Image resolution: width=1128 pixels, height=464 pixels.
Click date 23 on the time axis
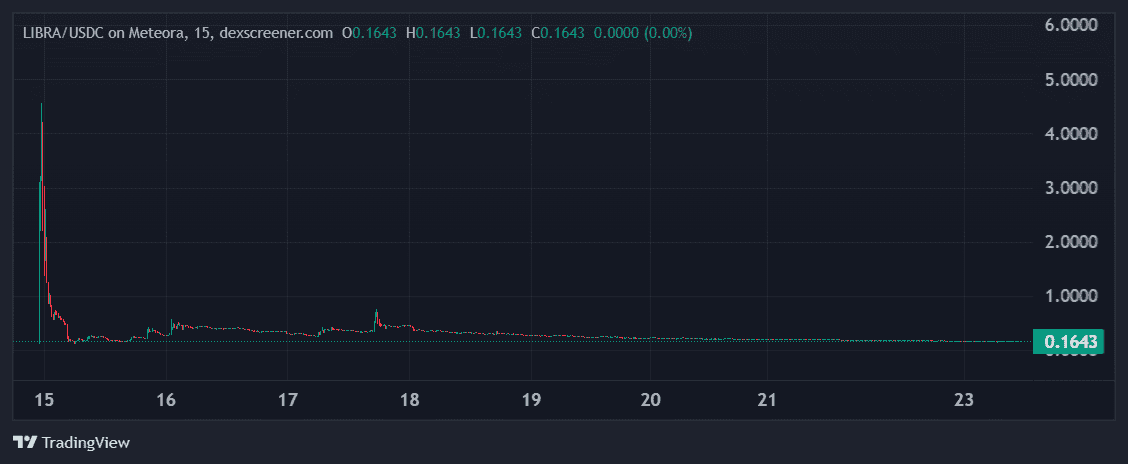coord(964,401)
